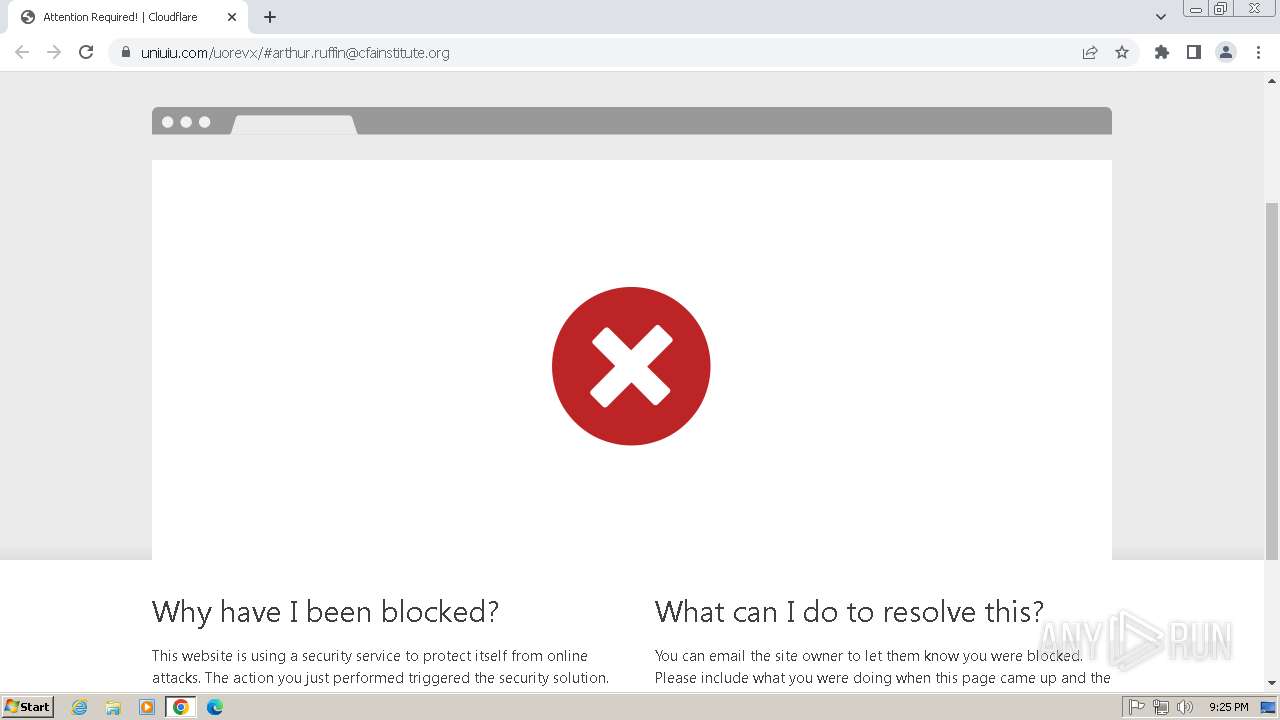Click the browser forward arrow
Viewport: 1280px width, 720px height.
[54, 52]
